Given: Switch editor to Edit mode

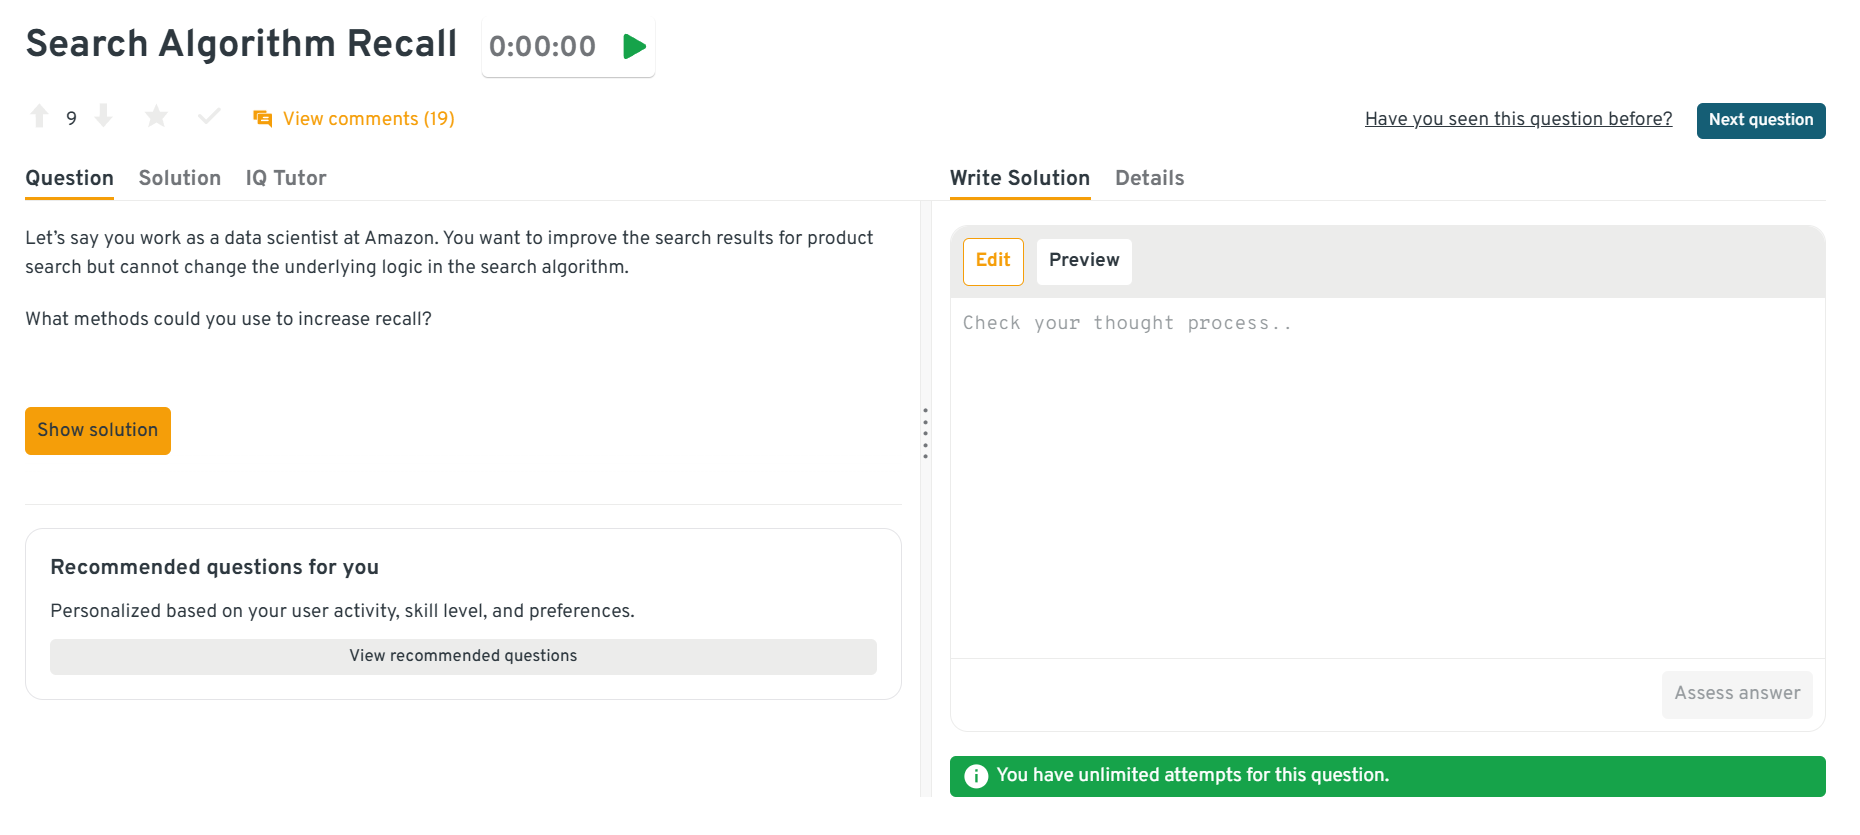Looking at the screenshot, I should click(x=993, y=261).
